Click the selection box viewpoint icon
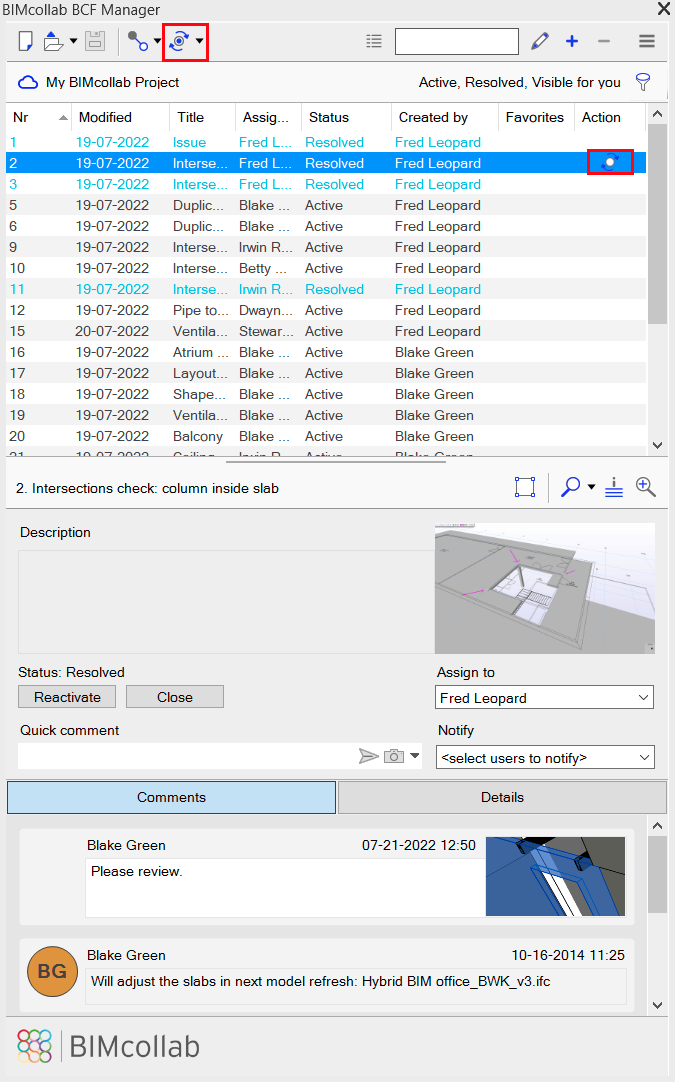This screenshot has height=1082, width=675. coord(525,487)
